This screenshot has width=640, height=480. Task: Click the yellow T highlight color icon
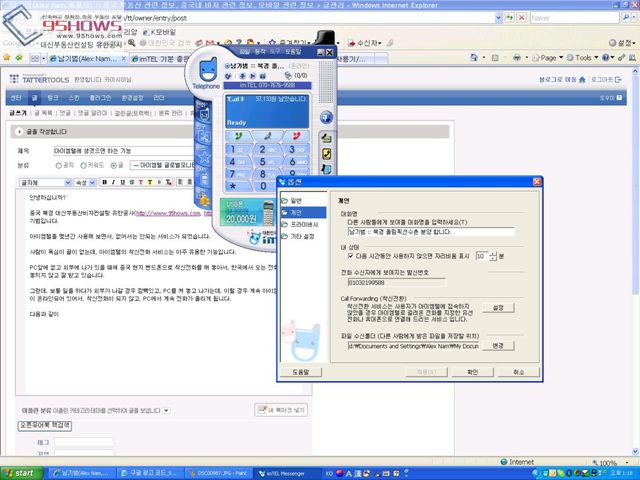[x=150, y=182]
